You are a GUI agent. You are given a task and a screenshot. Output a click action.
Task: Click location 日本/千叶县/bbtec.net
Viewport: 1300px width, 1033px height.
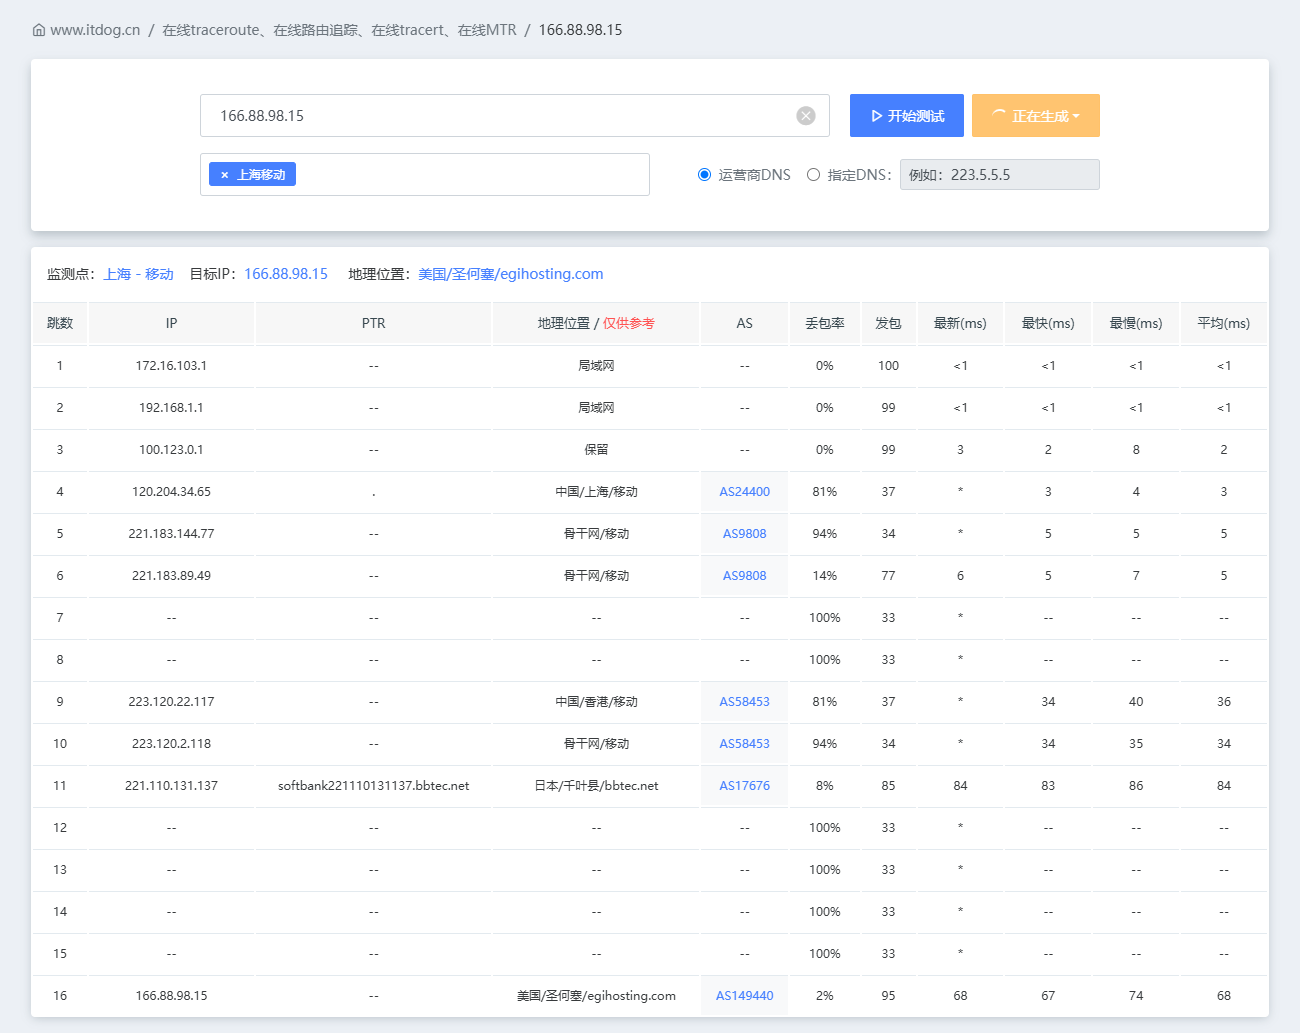click(596, 786)
